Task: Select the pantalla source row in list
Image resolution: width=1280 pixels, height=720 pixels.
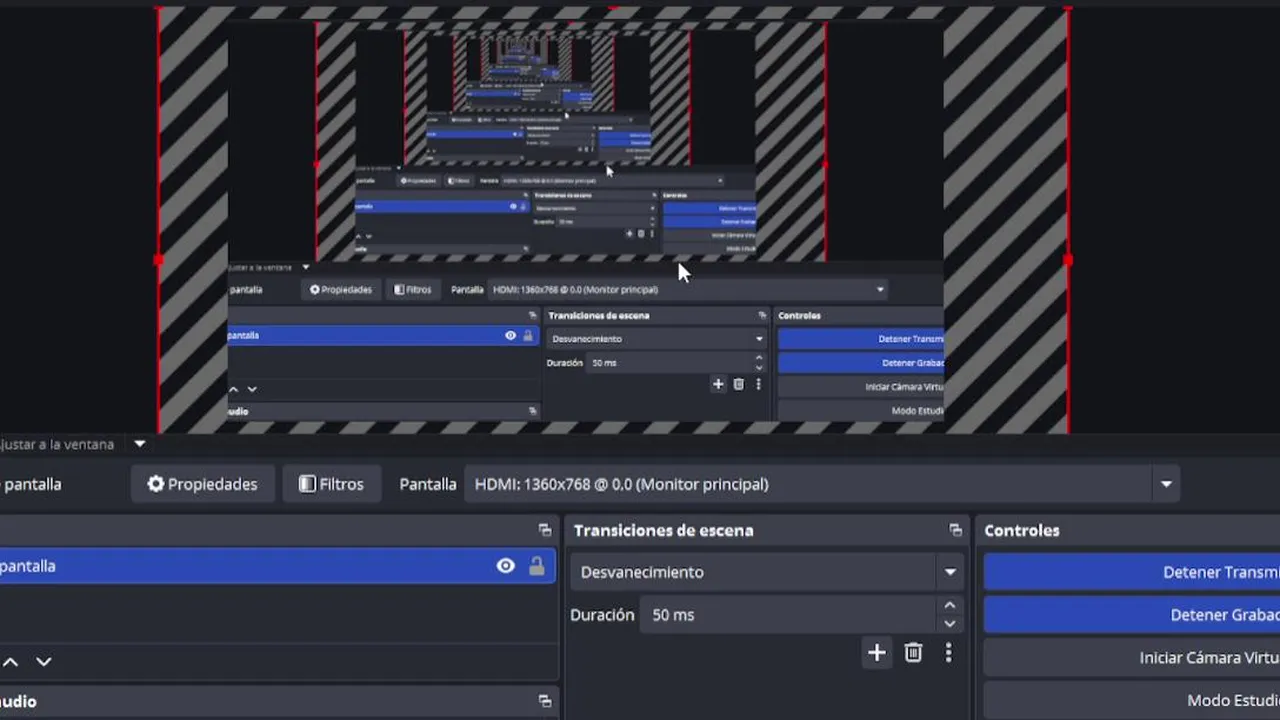Action: pos(276,566)
